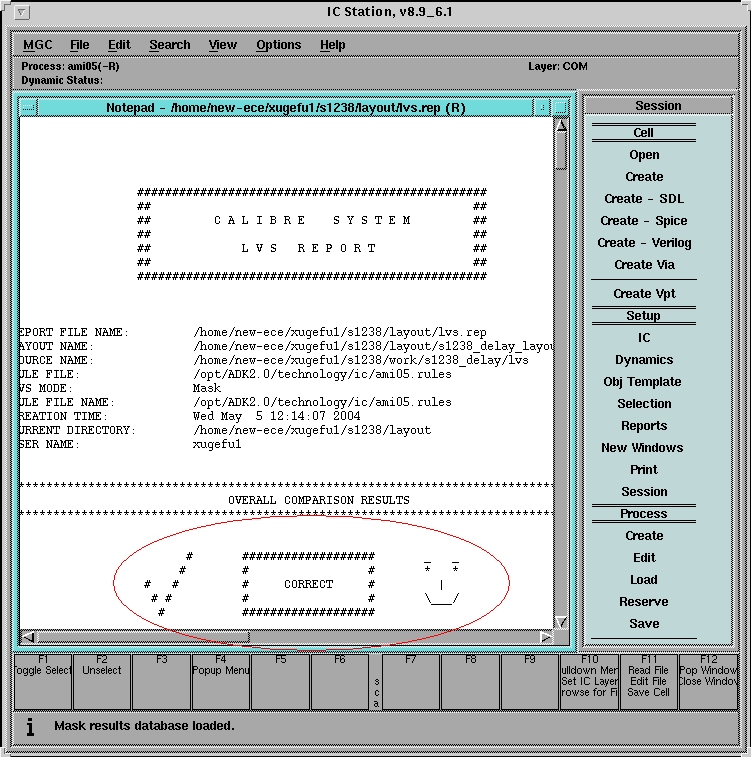Click the info icon in status bar
This screenshot has height=757, width=751.
(29, 727)
